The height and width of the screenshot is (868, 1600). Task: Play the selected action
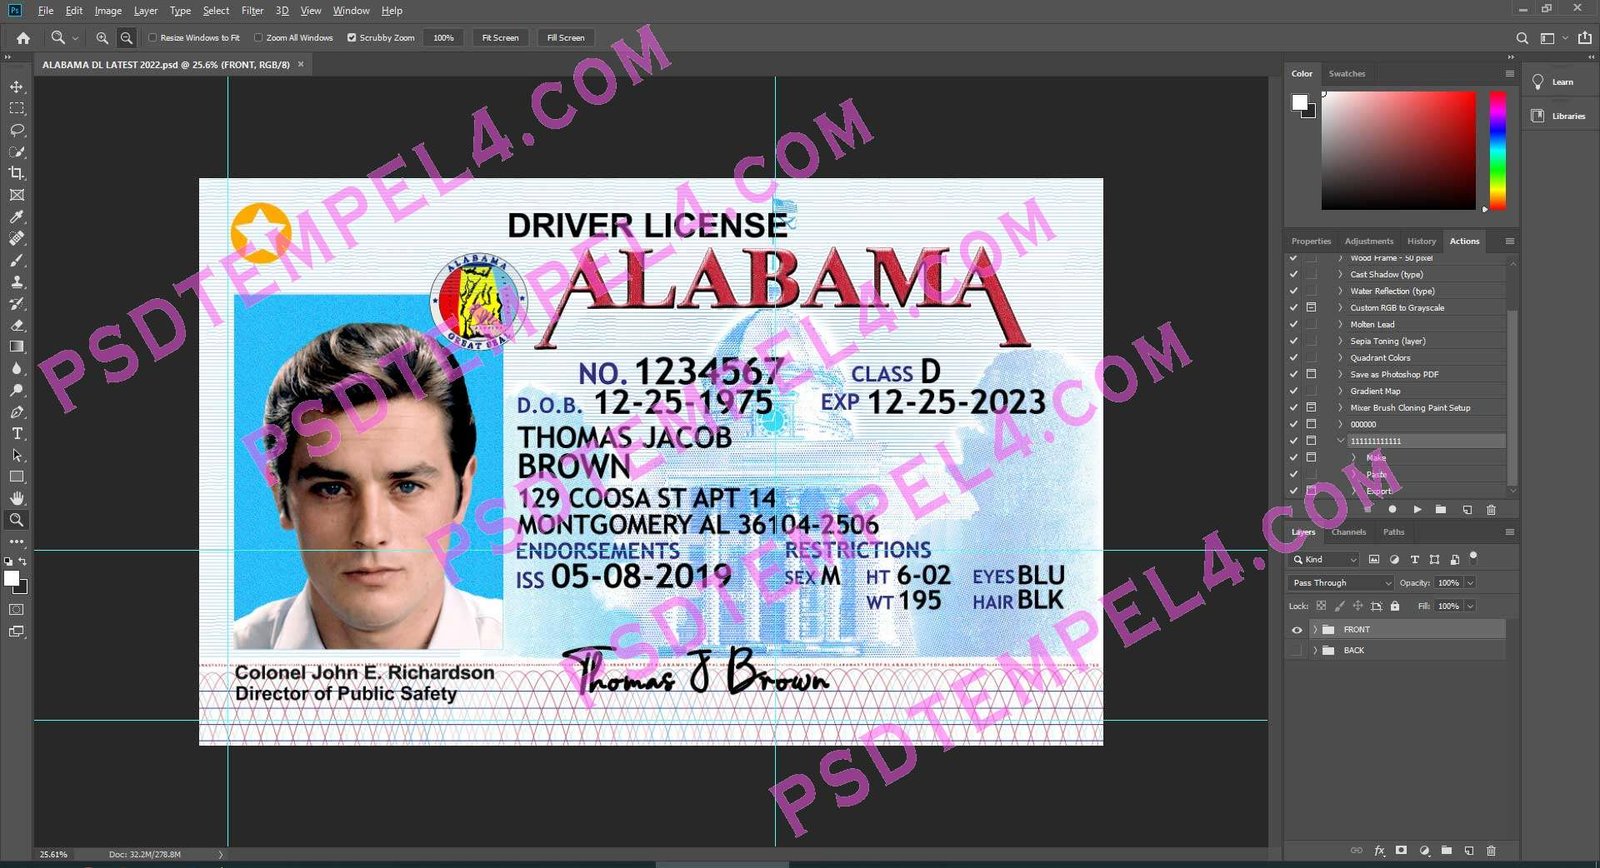point(1417,510)
